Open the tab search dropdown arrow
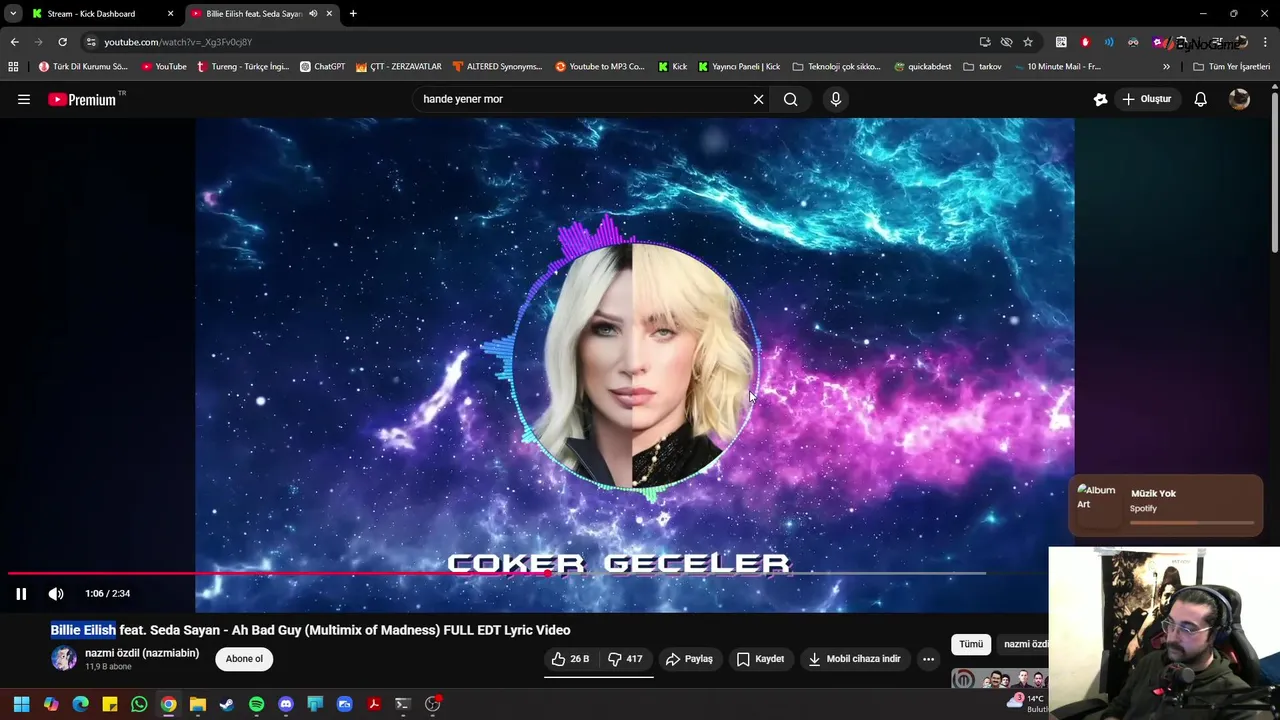Screen dimensions: 1280x720 click(12, 14)
